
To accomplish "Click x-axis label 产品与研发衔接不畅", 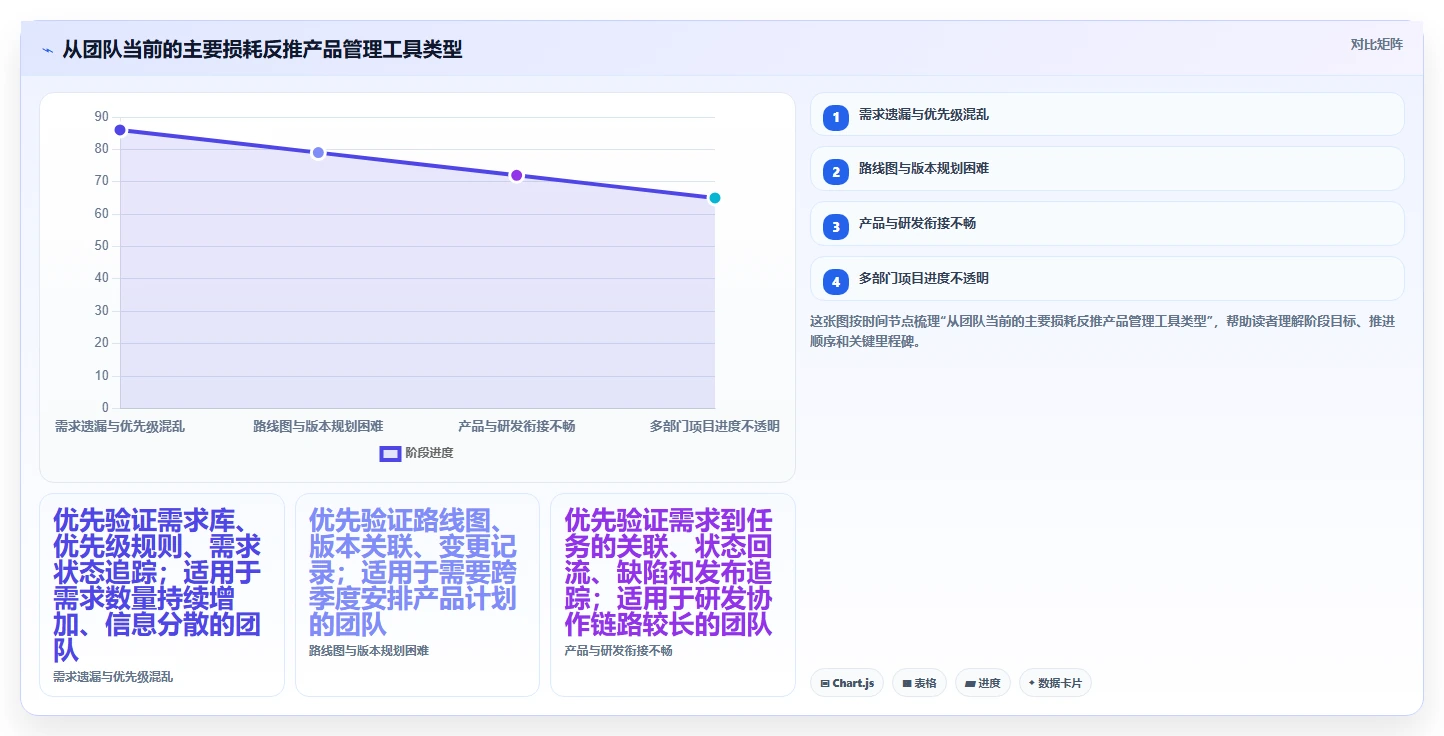I will [517, 426].
